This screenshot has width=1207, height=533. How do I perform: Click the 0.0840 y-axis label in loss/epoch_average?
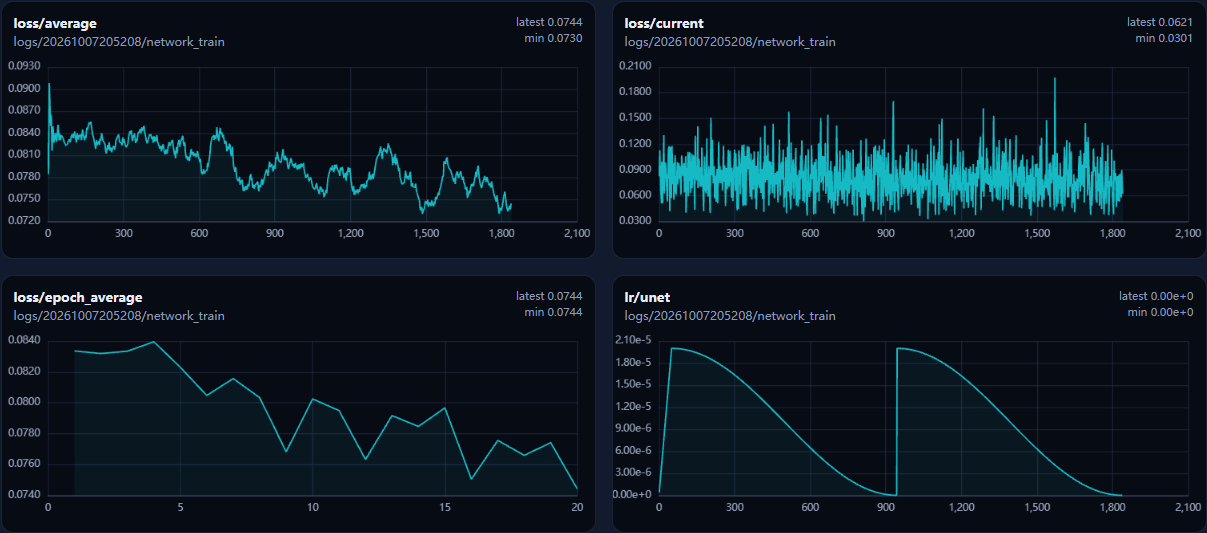pos(24,340)
